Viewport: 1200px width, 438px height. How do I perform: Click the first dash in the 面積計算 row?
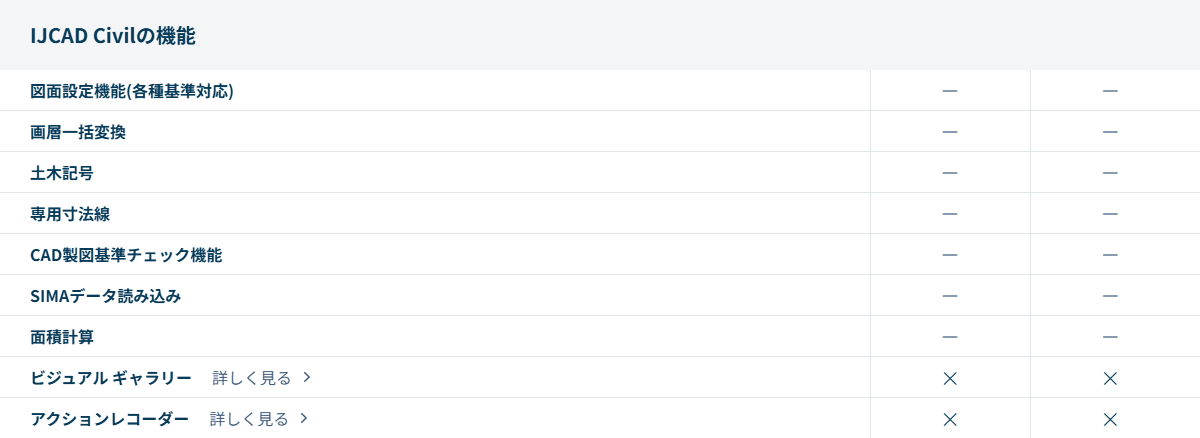pos(950,337)
